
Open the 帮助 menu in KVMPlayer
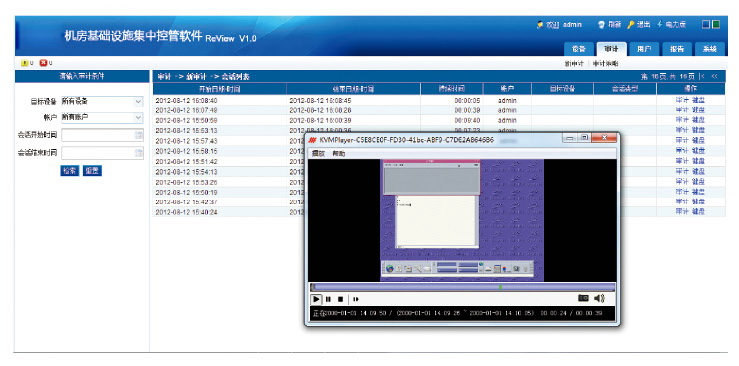click(x=338, y=154)
